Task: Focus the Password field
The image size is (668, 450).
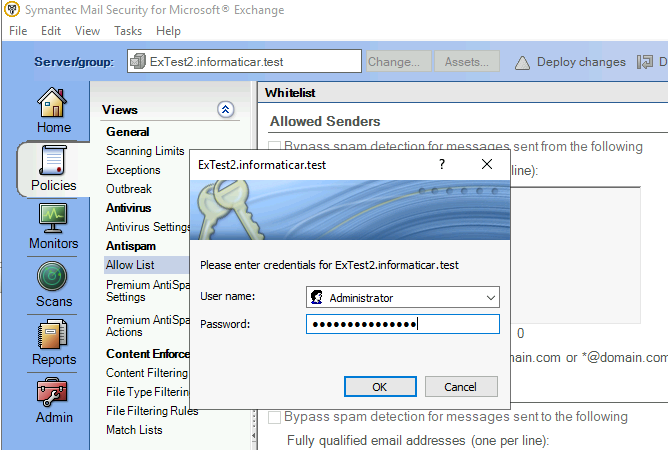Action: (403, 324)
